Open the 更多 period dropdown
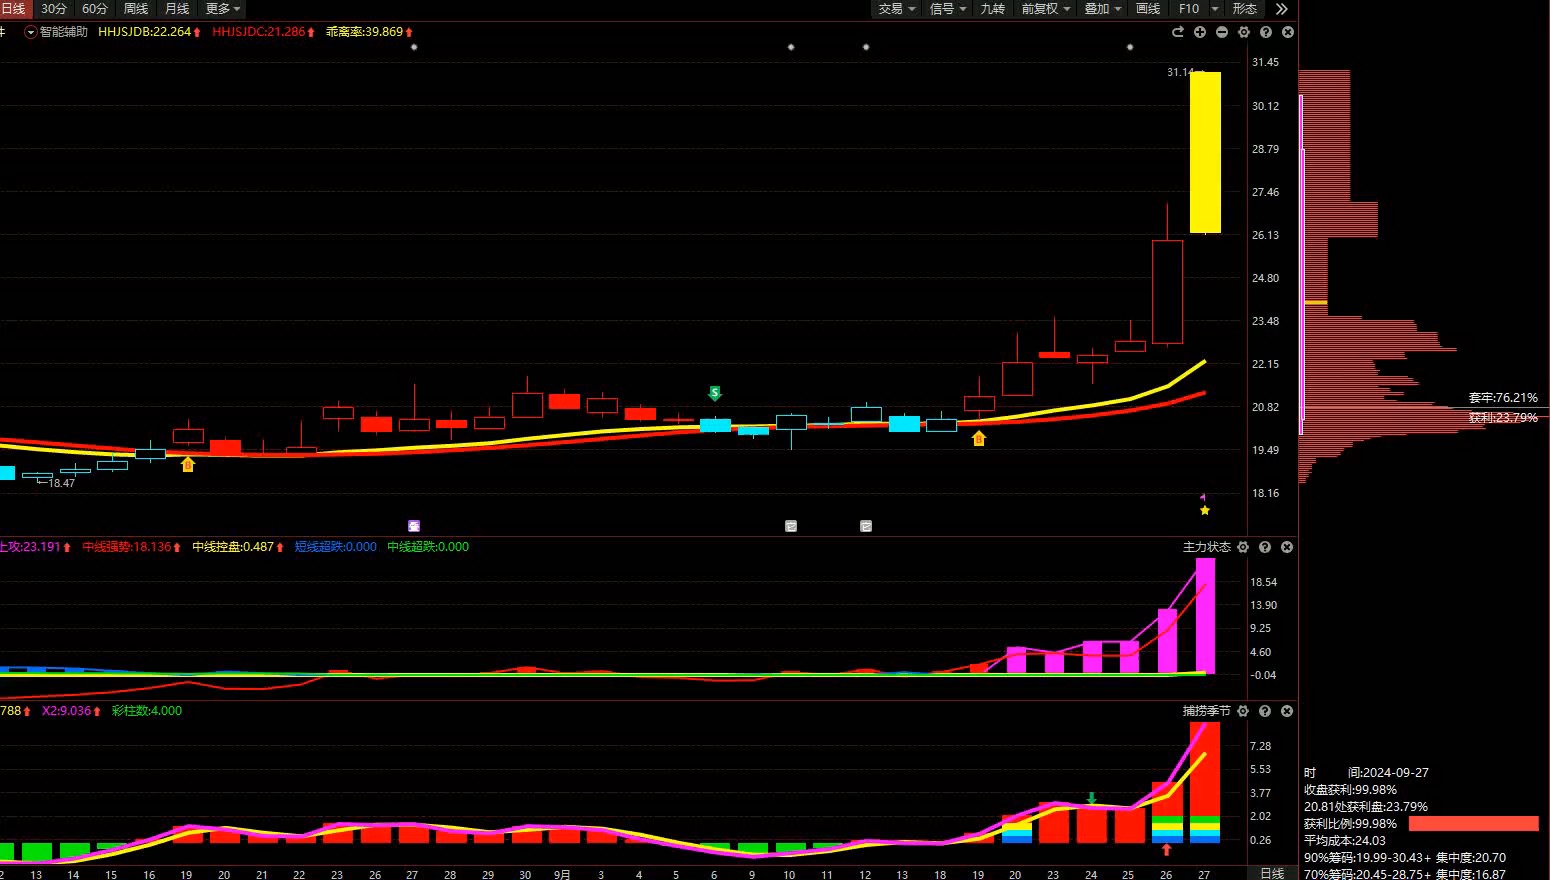The height and width of the screenshot is (880, 1550). click(x=222, y=8)
